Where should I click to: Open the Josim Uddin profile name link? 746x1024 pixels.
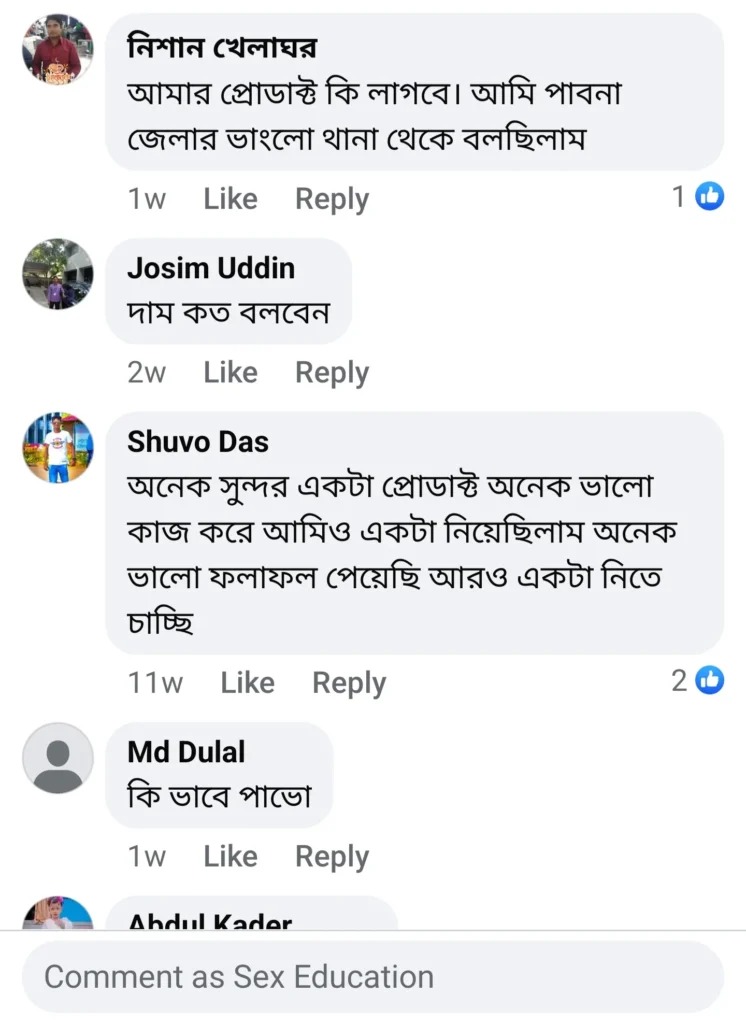211,268
